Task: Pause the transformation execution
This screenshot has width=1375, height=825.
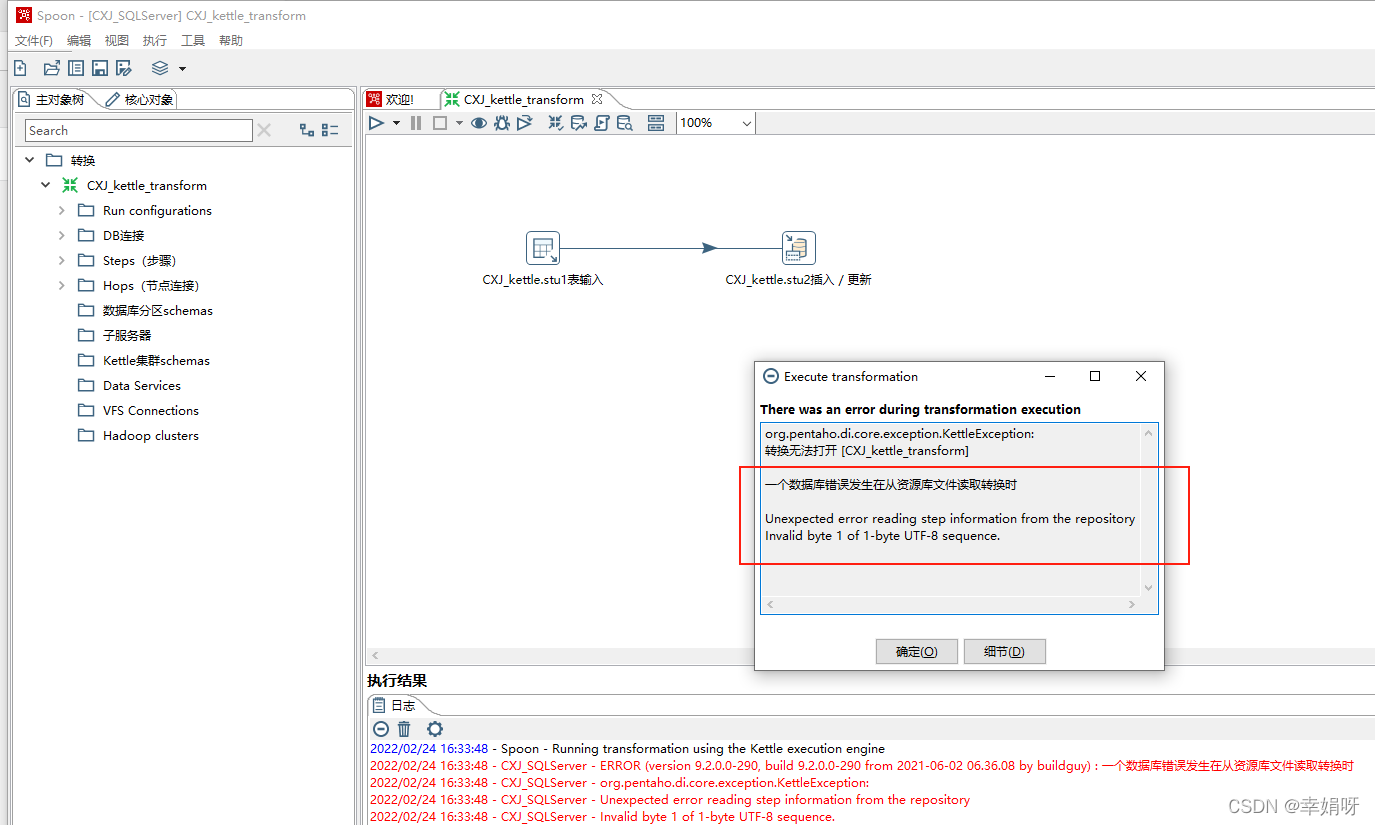Action: [415, 122]
